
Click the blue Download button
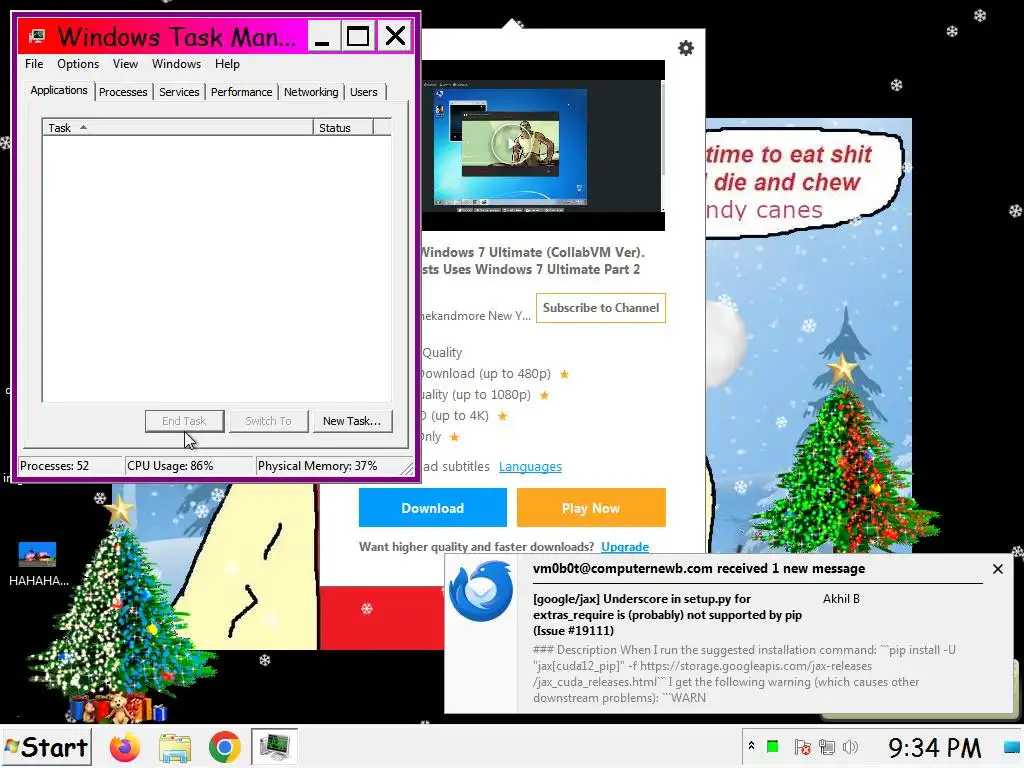pyautogui.click(x=432, y=507)
